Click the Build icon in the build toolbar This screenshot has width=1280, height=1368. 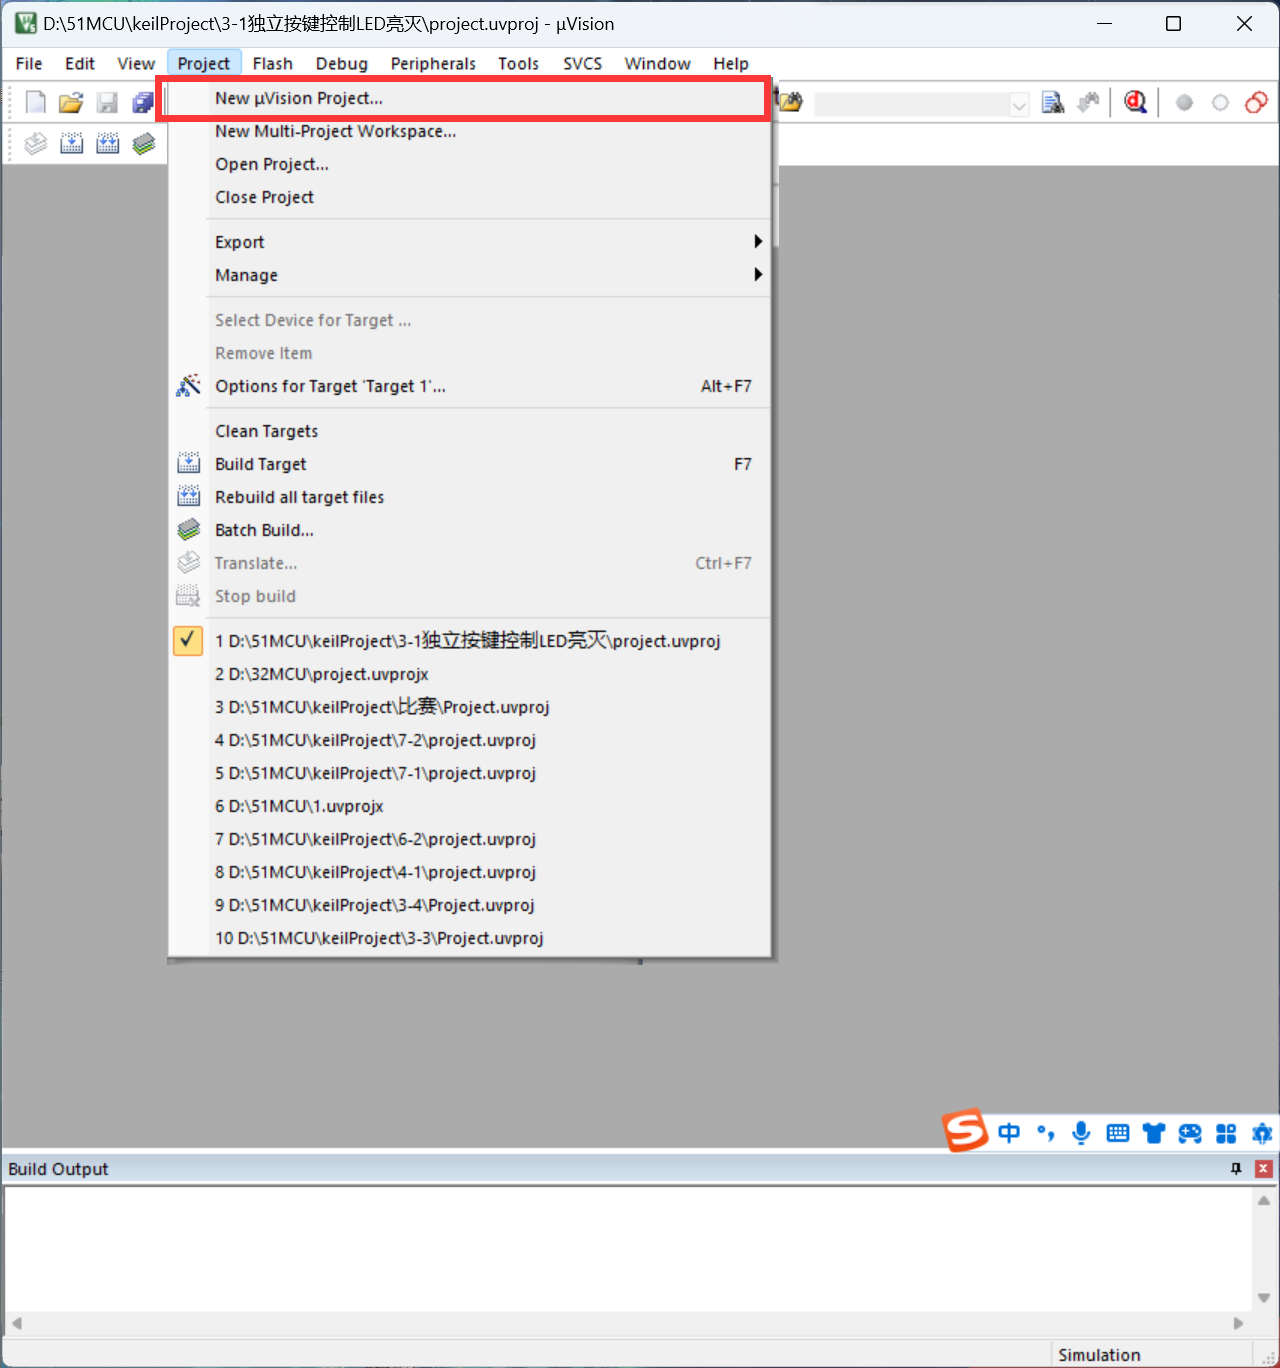click(72, 144)
